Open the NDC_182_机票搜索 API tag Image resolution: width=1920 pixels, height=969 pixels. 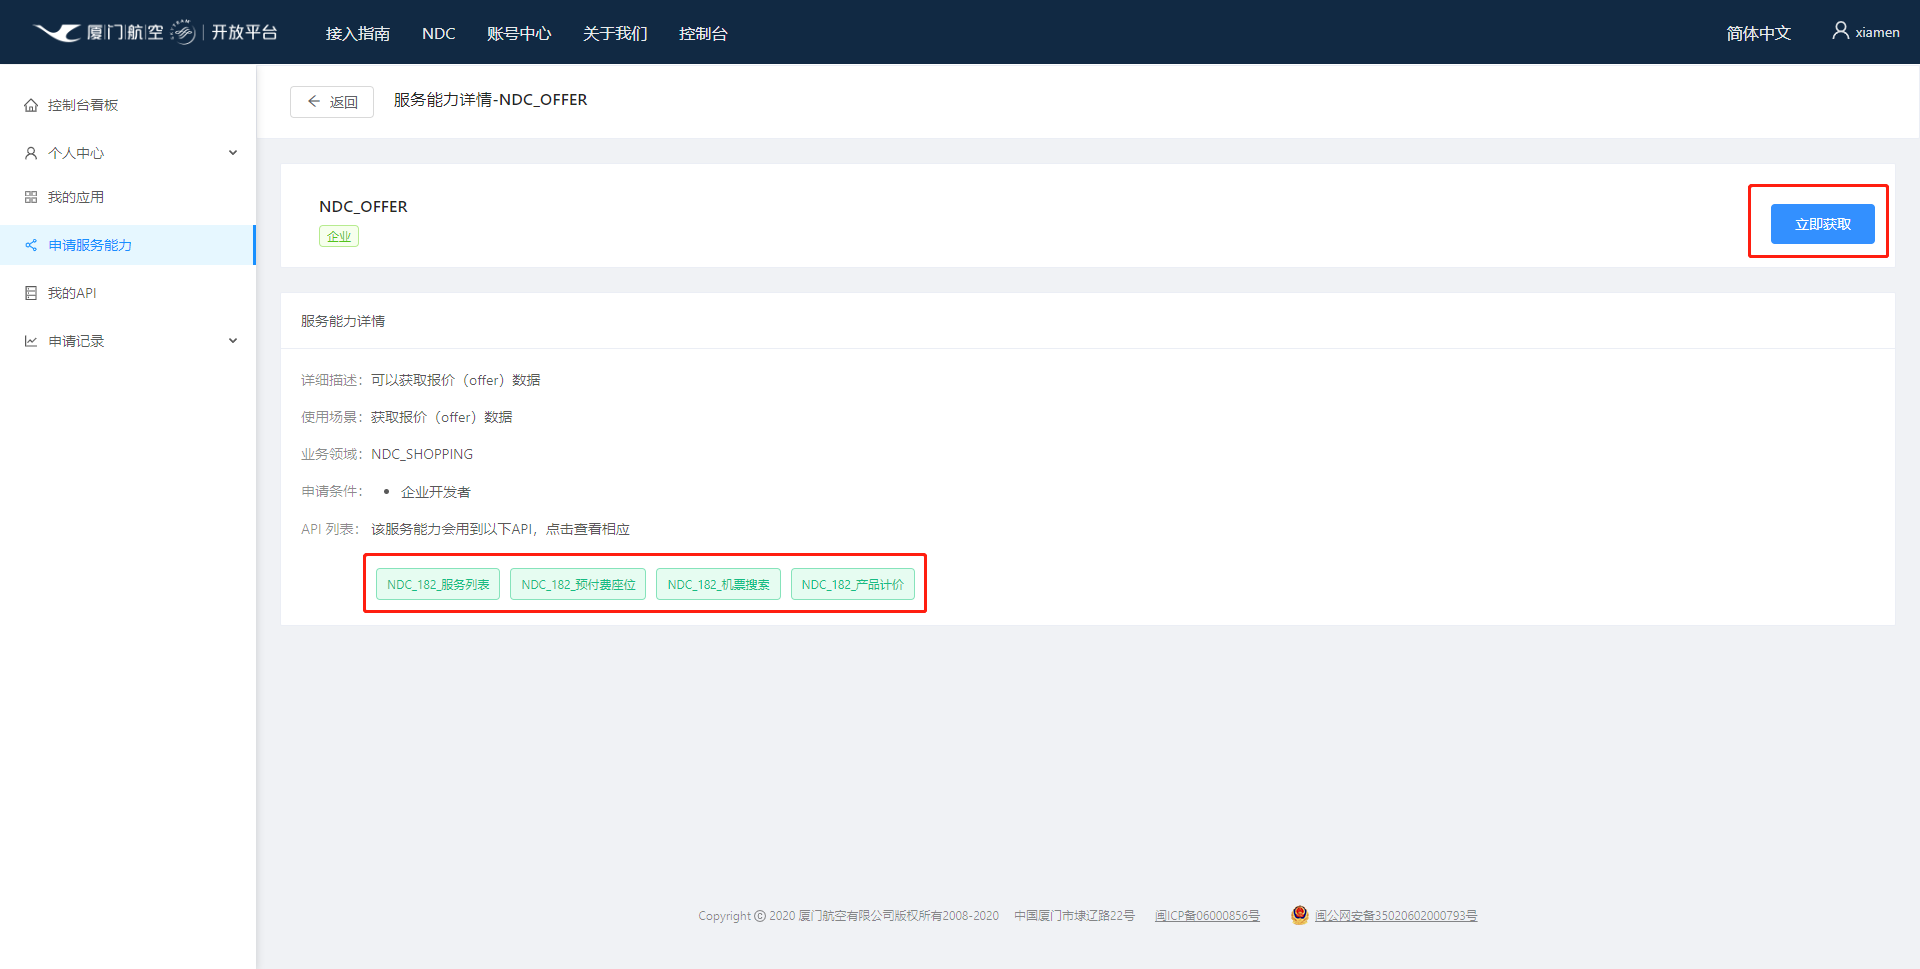point(718,584)
